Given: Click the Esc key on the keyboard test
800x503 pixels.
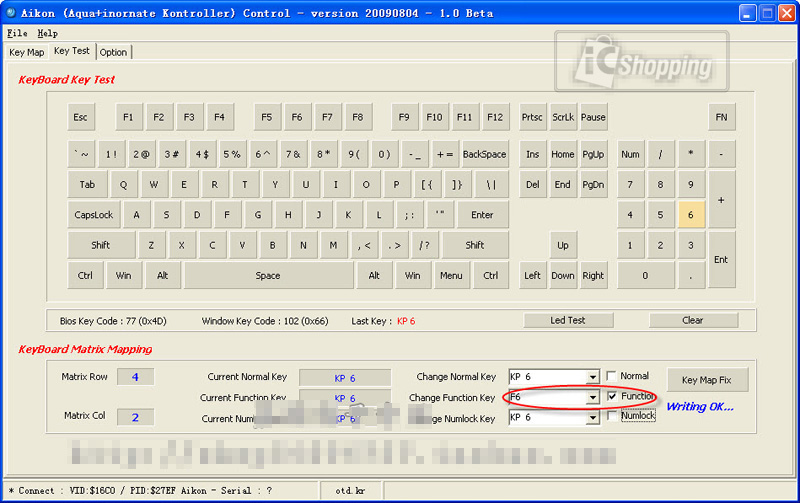Looking at the screenshot, I should point(81,117).
